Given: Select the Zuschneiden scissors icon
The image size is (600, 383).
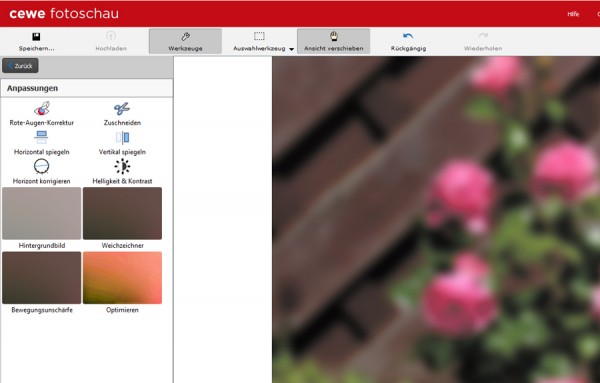Looking at the screenshot, I should pos(122,109).
